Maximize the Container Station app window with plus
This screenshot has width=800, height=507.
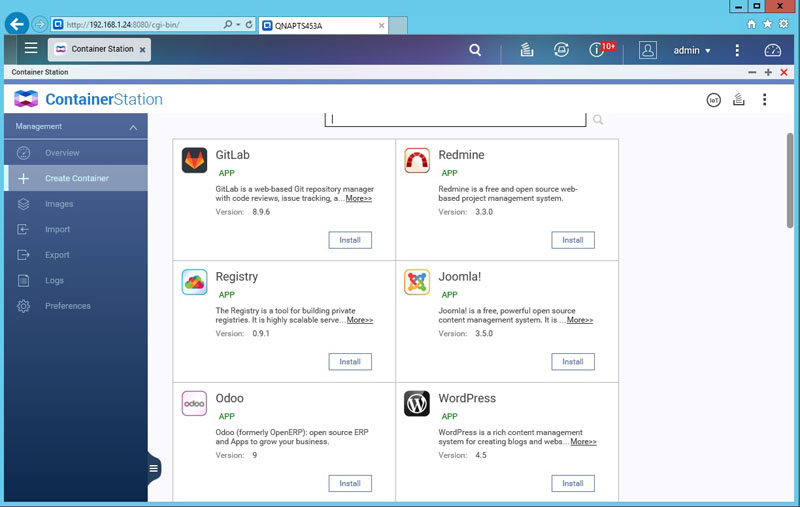pos(768,72)
